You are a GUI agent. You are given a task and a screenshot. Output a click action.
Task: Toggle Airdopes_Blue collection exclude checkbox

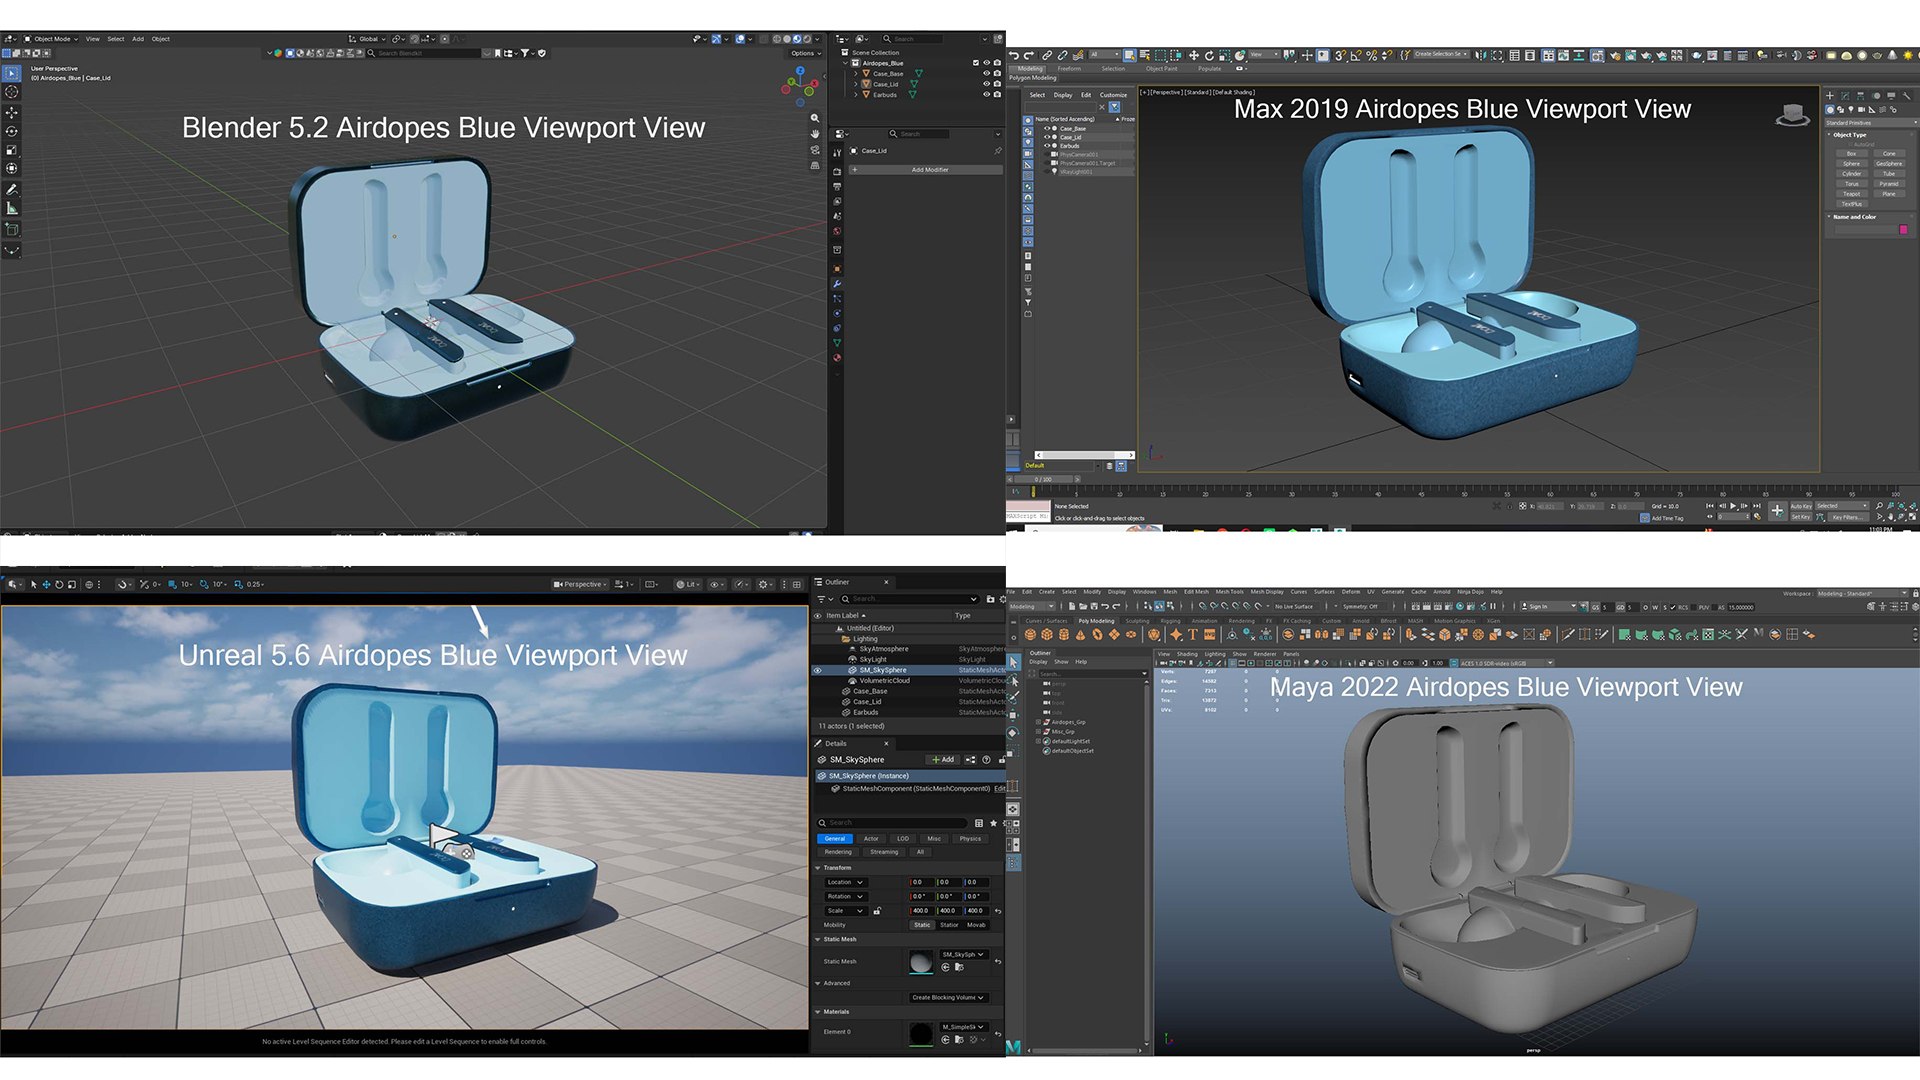click(x=976, y=63)
